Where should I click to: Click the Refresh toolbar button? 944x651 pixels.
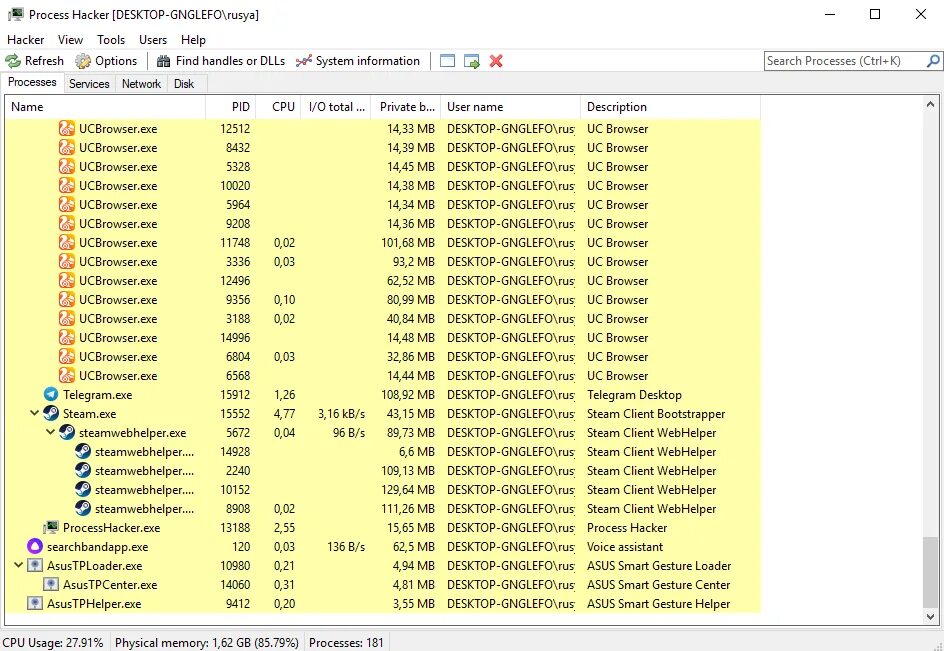coord(34,61)
